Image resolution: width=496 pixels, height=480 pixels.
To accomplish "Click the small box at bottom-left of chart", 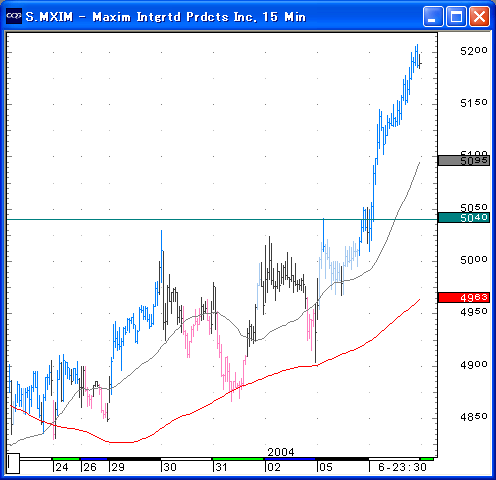I will (x=13, y=463).
